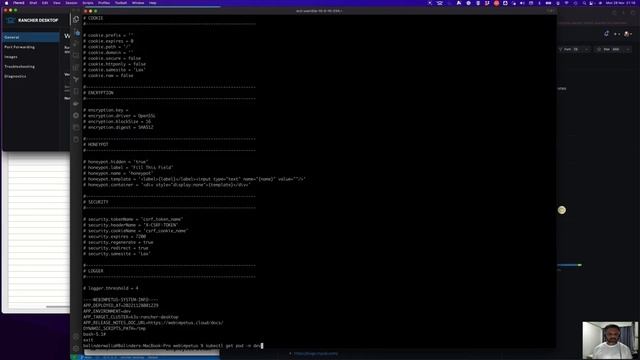Click the Wi-Fi icon in menu bar
The image size is (640, 360).
566,3
